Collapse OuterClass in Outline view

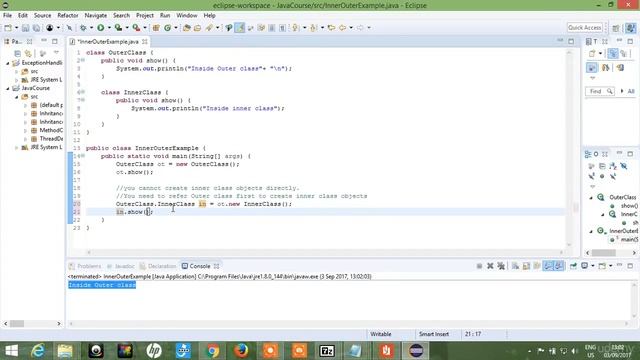[591, 198]
